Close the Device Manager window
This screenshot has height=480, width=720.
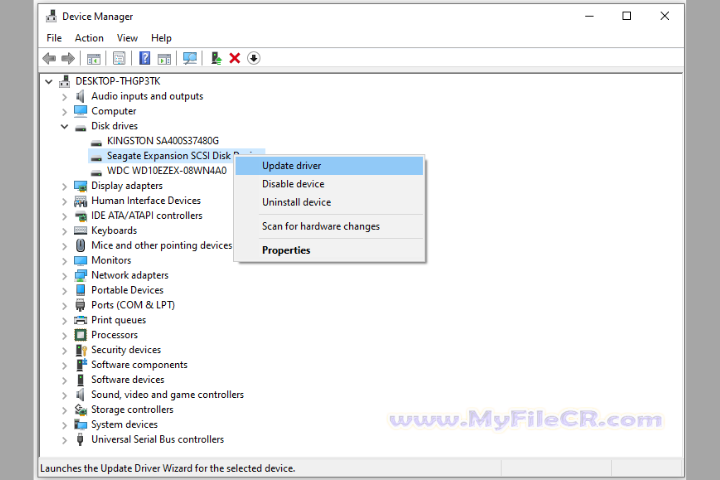tap(664, 16)
